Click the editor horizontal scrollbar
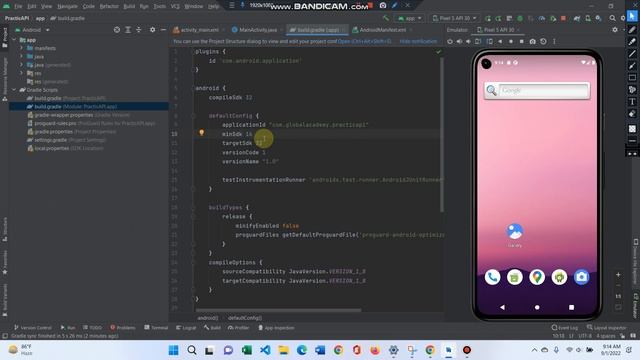The image size is (640, 360). point(278,310)
